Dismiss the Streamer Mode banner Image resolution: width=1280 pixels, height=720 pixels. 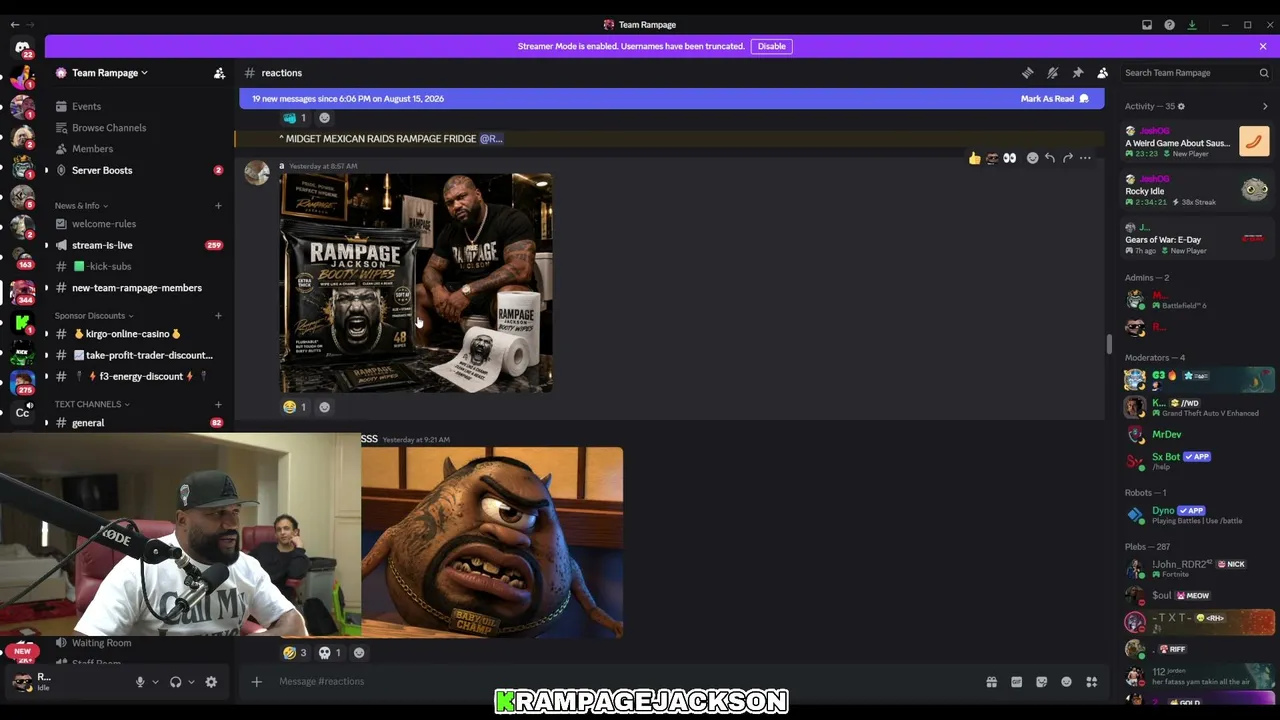(x=1263, y=46)
